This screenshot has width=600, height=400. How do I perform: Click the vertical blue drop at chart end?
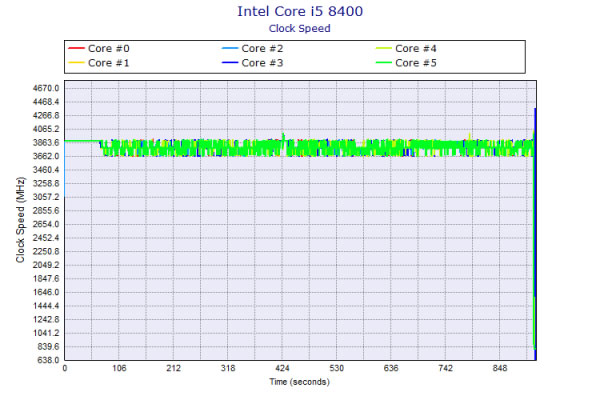pyautogui.click(x=535, y=234)
